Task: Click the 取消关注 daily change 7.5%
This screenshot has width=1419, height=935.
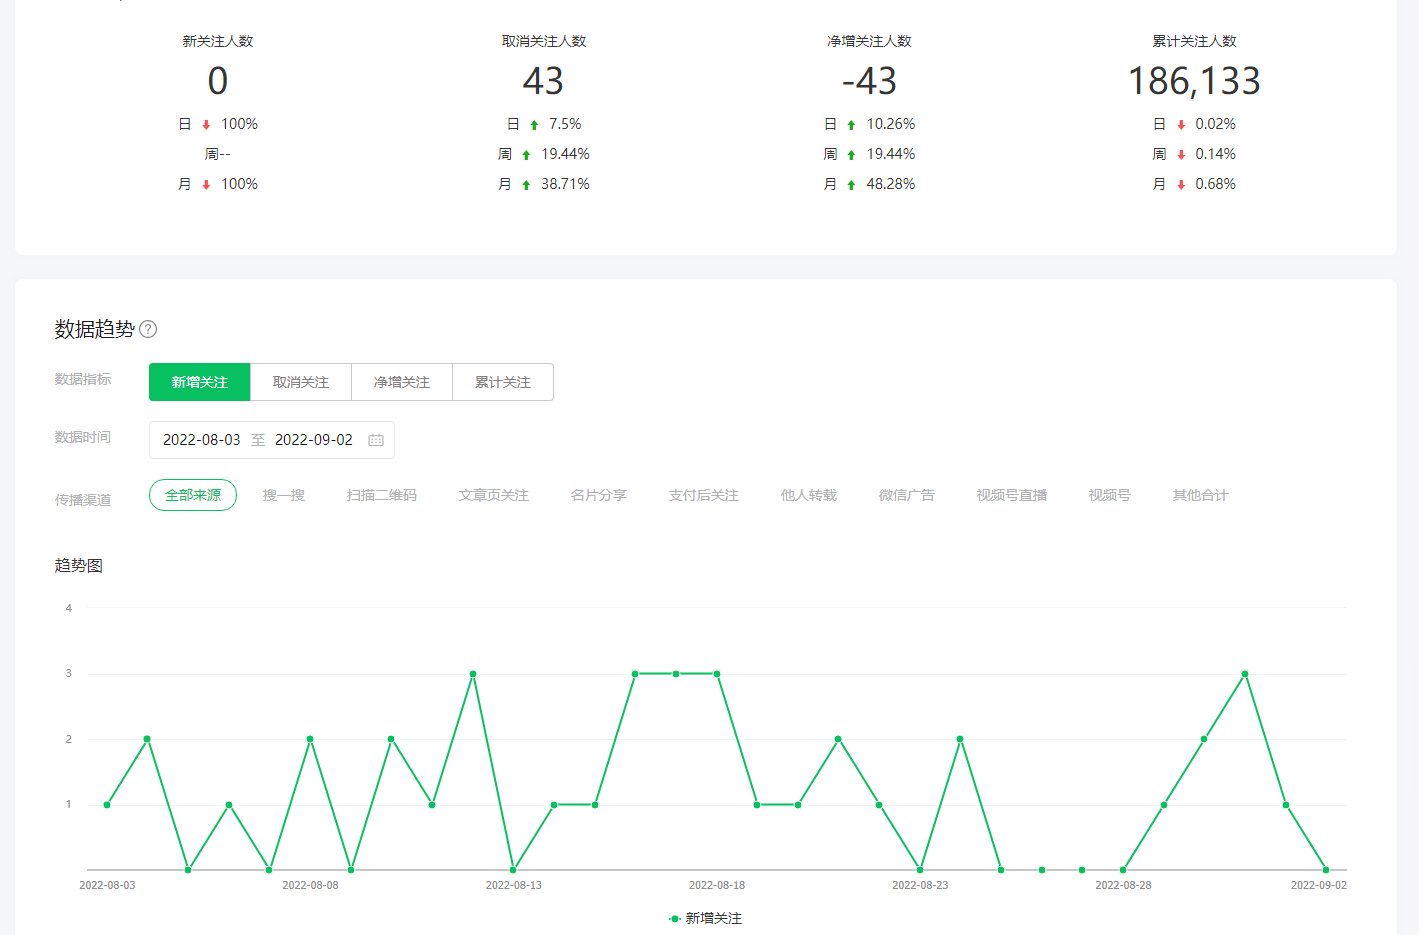Action: [565, 124]
